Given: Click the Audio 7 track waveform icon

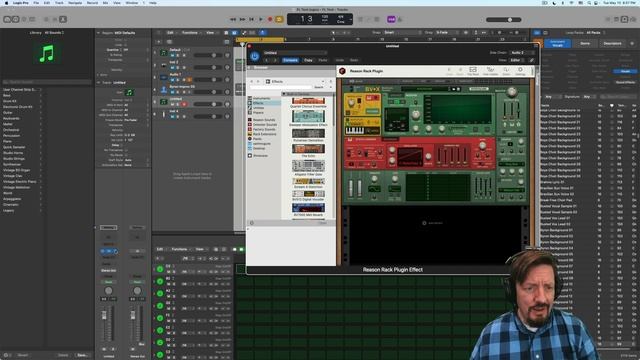Looking at the screenshot, I should click(x=164, y=77).
